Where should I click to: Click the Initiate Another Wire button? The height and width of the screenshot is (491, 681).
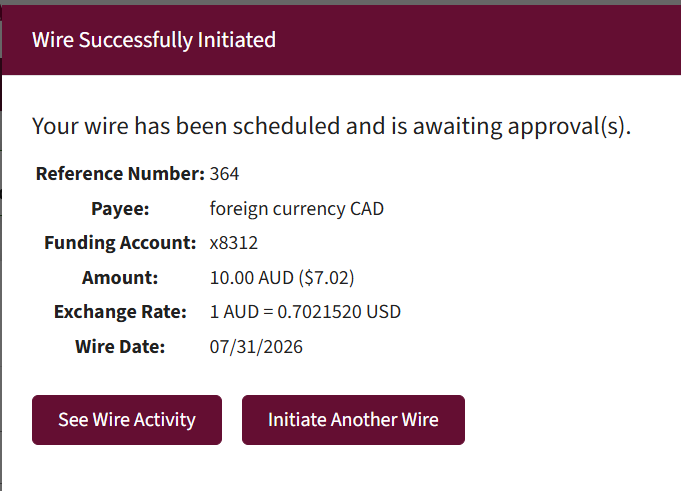pyautogui.click(x=353, y=420)
